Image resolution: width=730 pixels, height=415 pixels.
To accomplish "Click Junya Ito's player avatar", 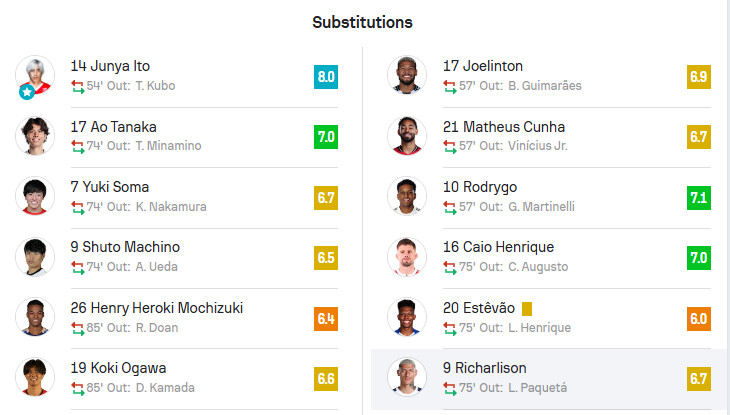I will point(35,74).
